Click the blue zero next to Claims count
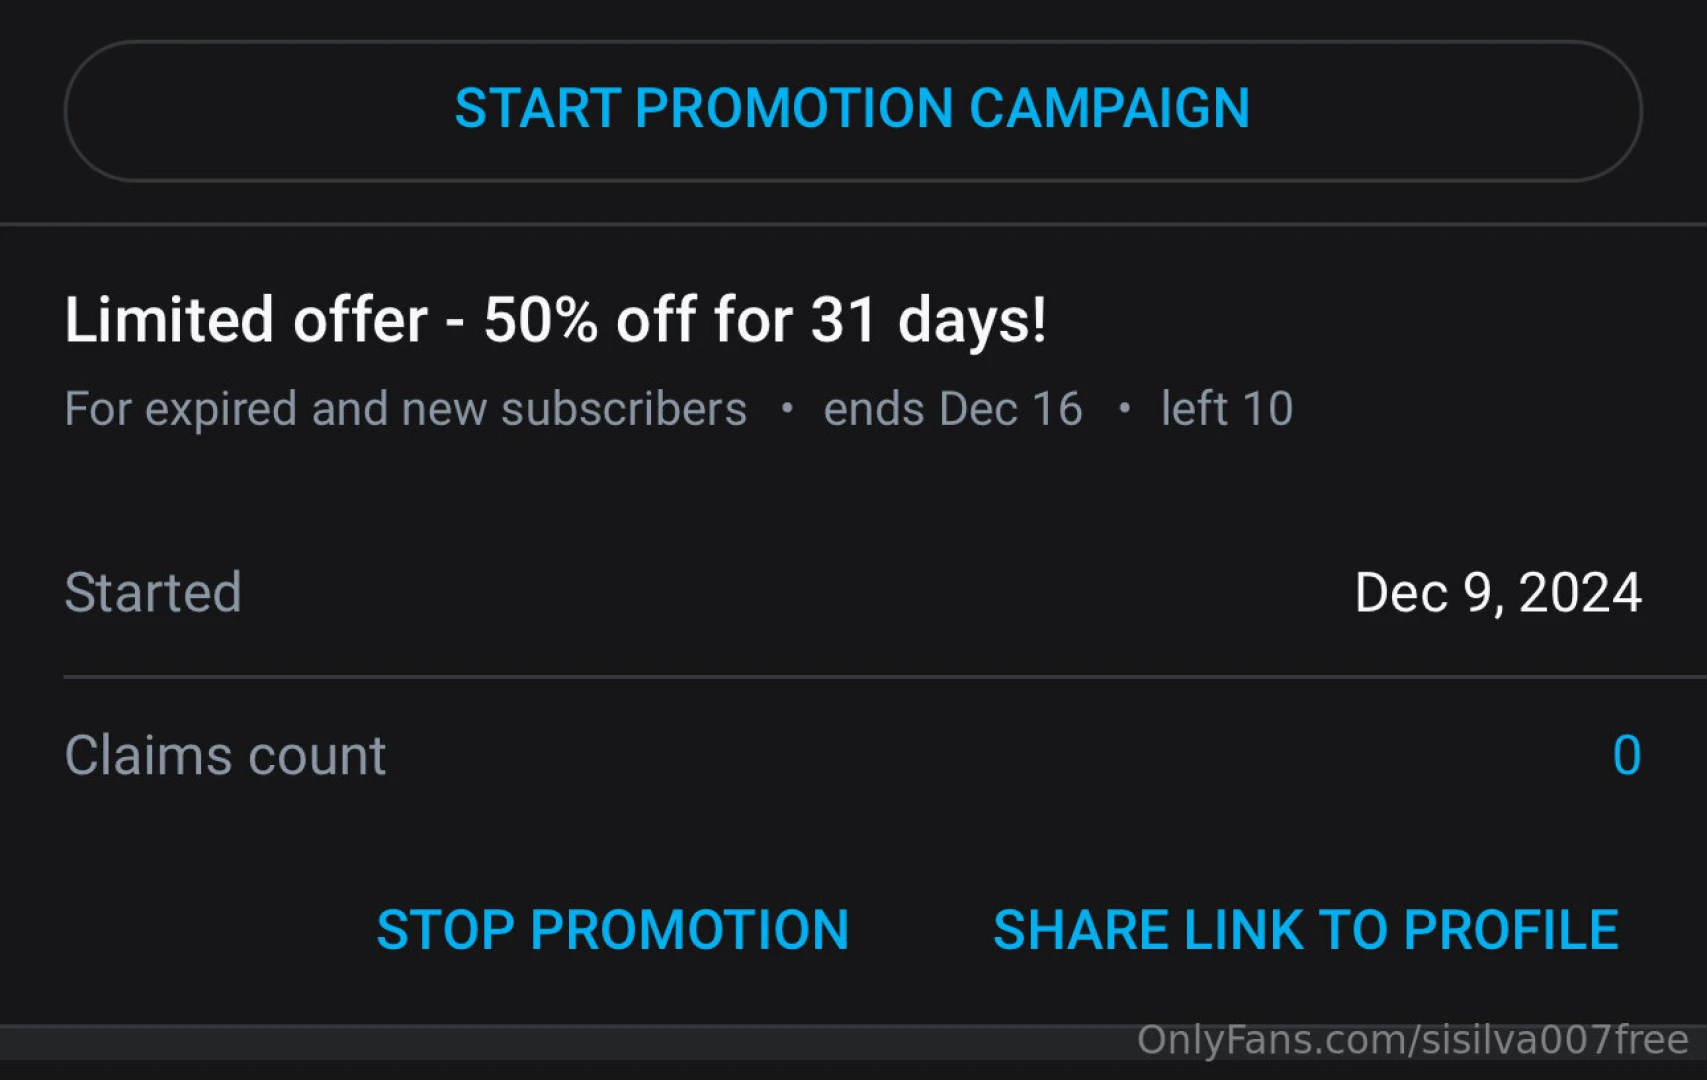1707x1080 pixels. [1628, 755]
